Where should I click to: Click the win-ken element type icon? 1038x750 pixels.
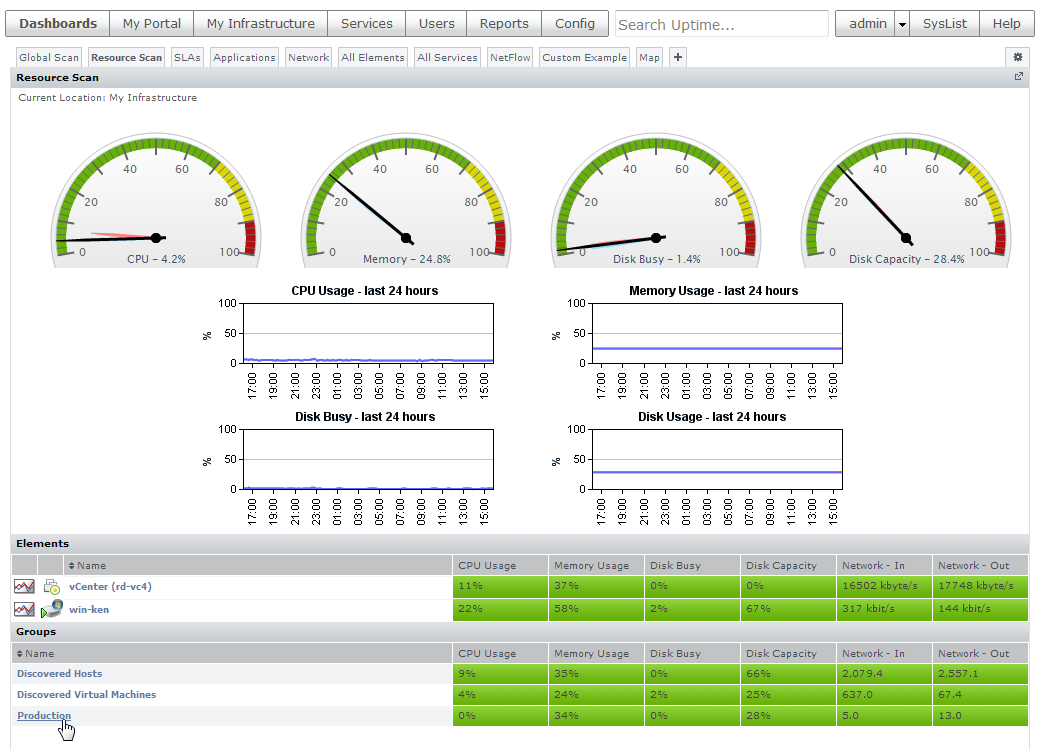pyautogui.click(x=52, y=609)
